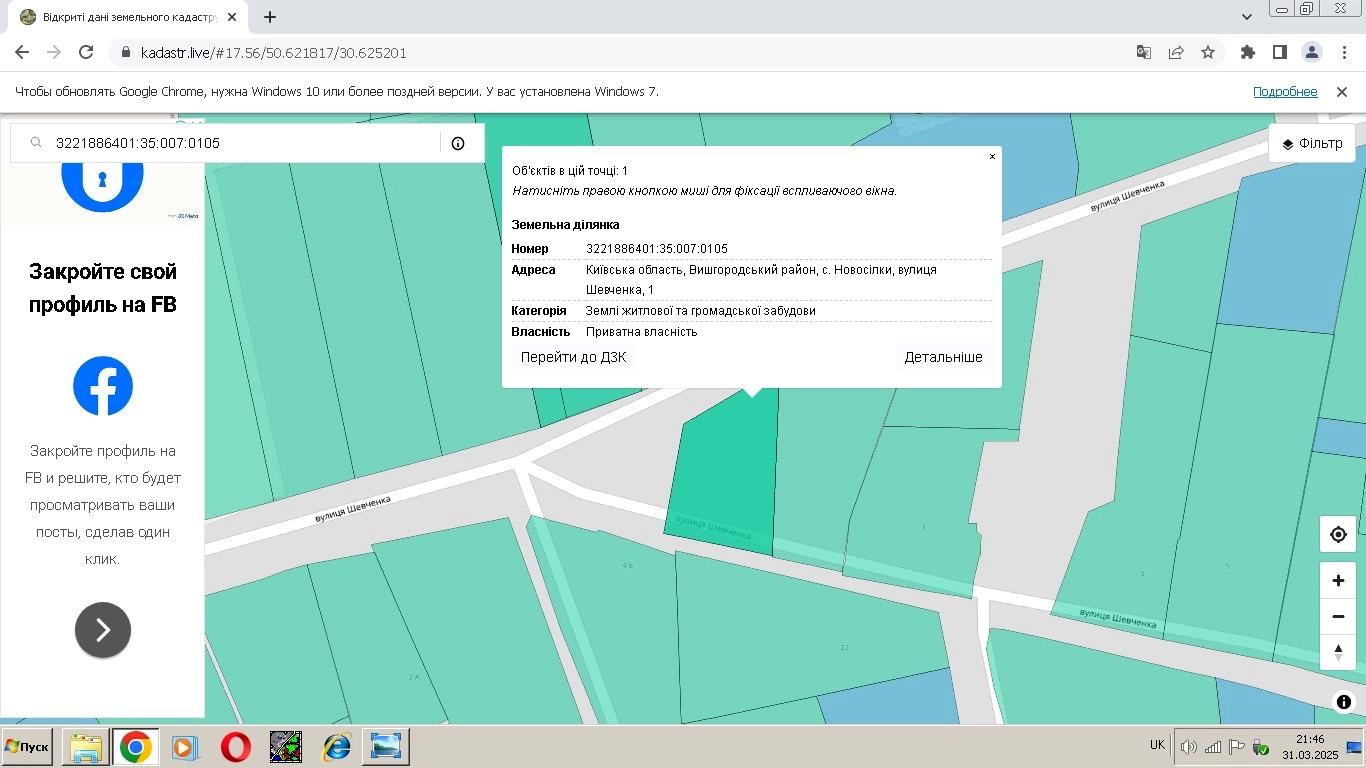Open new browser tab

pyautogui.click(x=270, y=17)
